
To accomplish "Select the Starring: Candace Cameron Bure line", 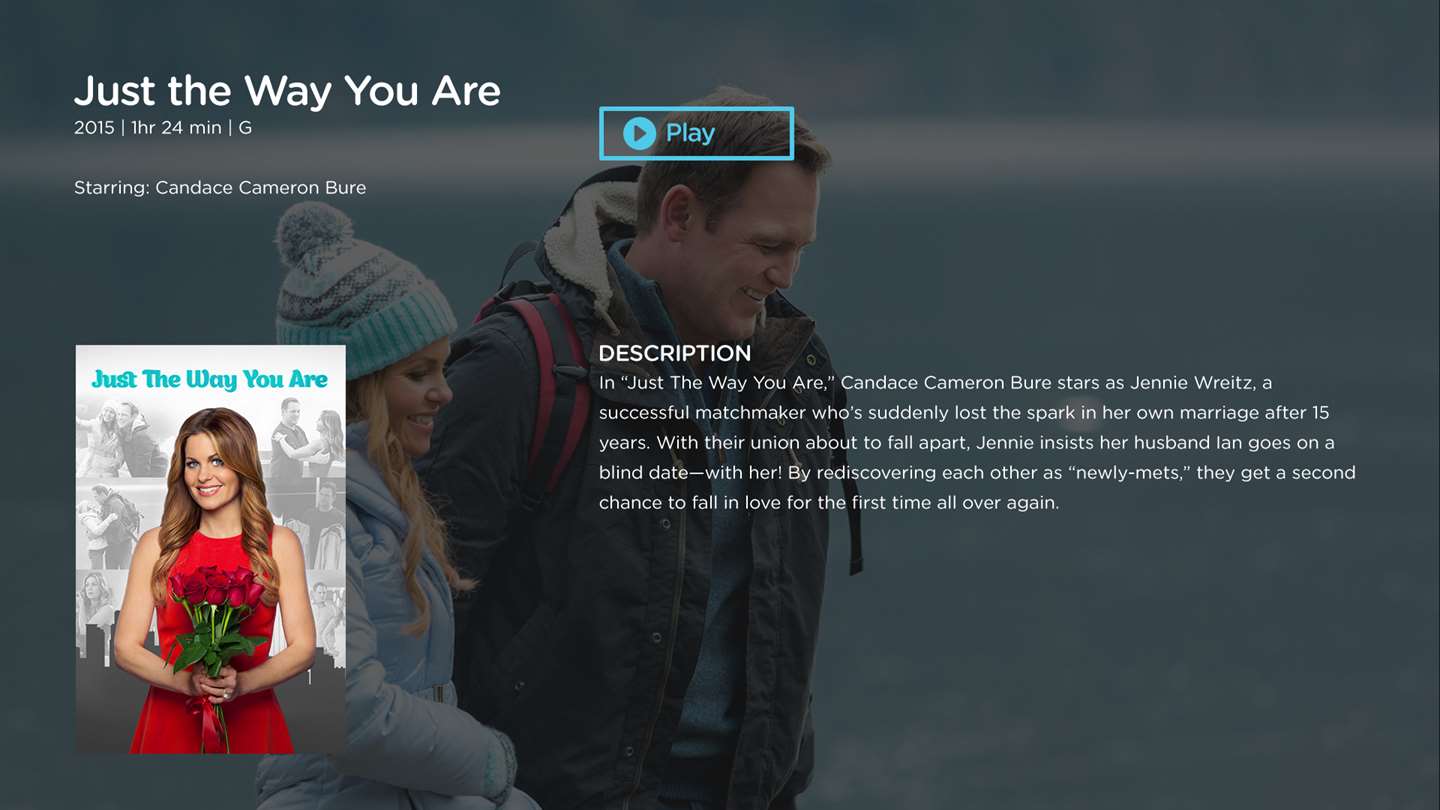I will 220,188.
